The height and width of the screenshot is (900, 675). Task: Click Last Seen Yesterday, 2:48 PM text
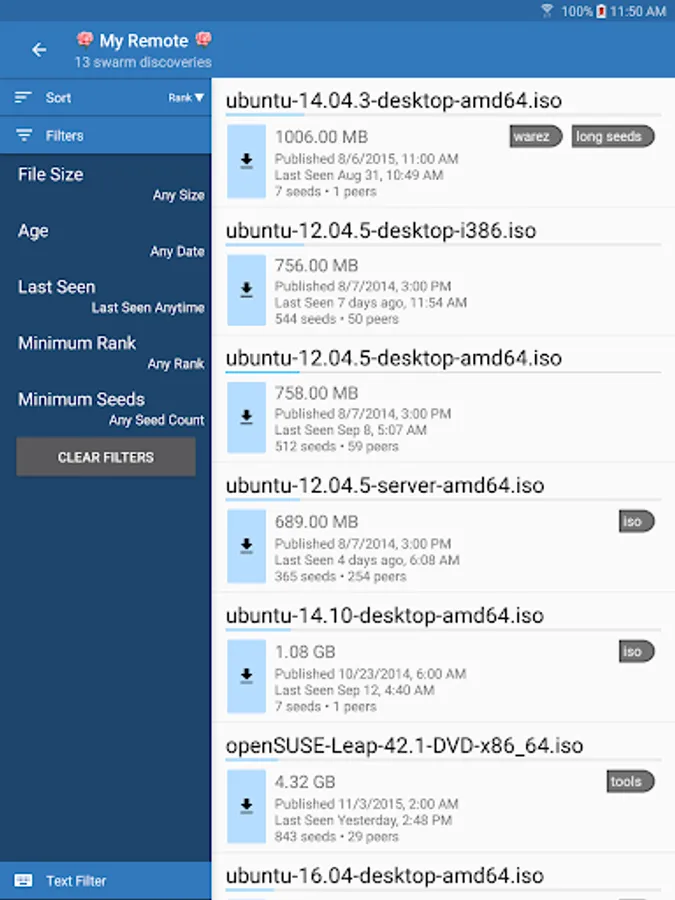tap(363, 820)
